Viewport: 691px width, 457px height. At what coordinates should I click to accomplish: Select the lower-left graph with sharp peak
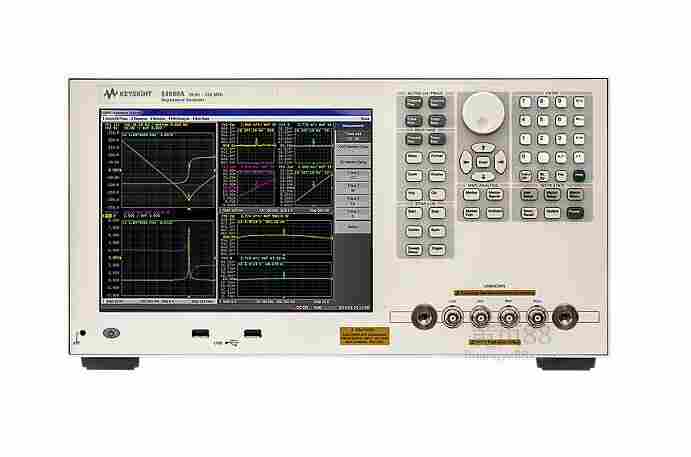[158, 255]
